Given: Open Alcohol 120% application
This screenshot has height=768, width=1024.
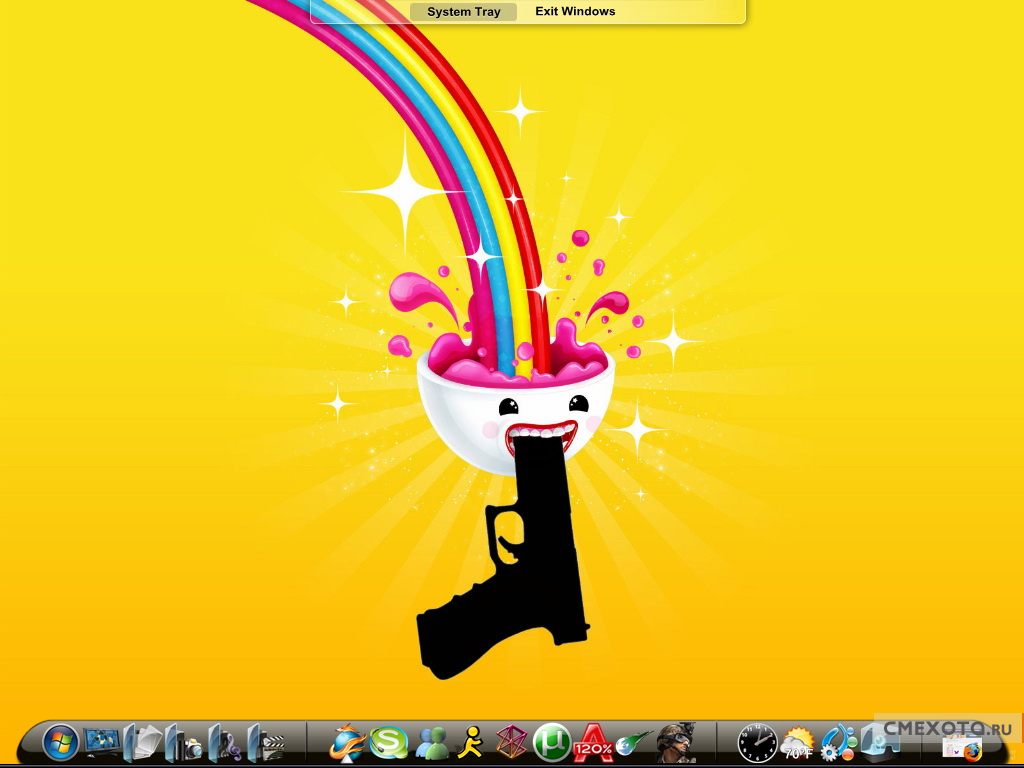Looking at the screenshot, I should click(593, 742).
